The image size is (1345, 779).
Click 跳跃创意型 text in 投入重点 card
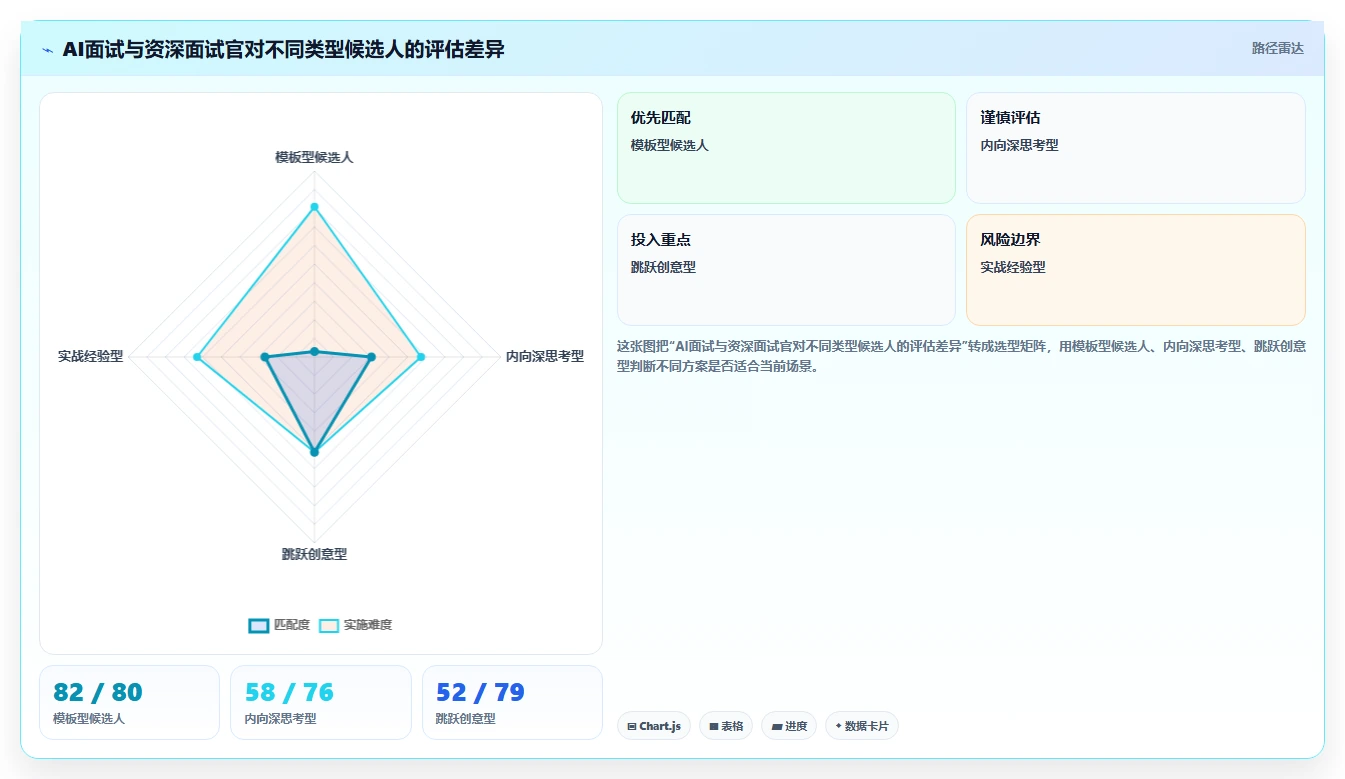tap(663, 267)
